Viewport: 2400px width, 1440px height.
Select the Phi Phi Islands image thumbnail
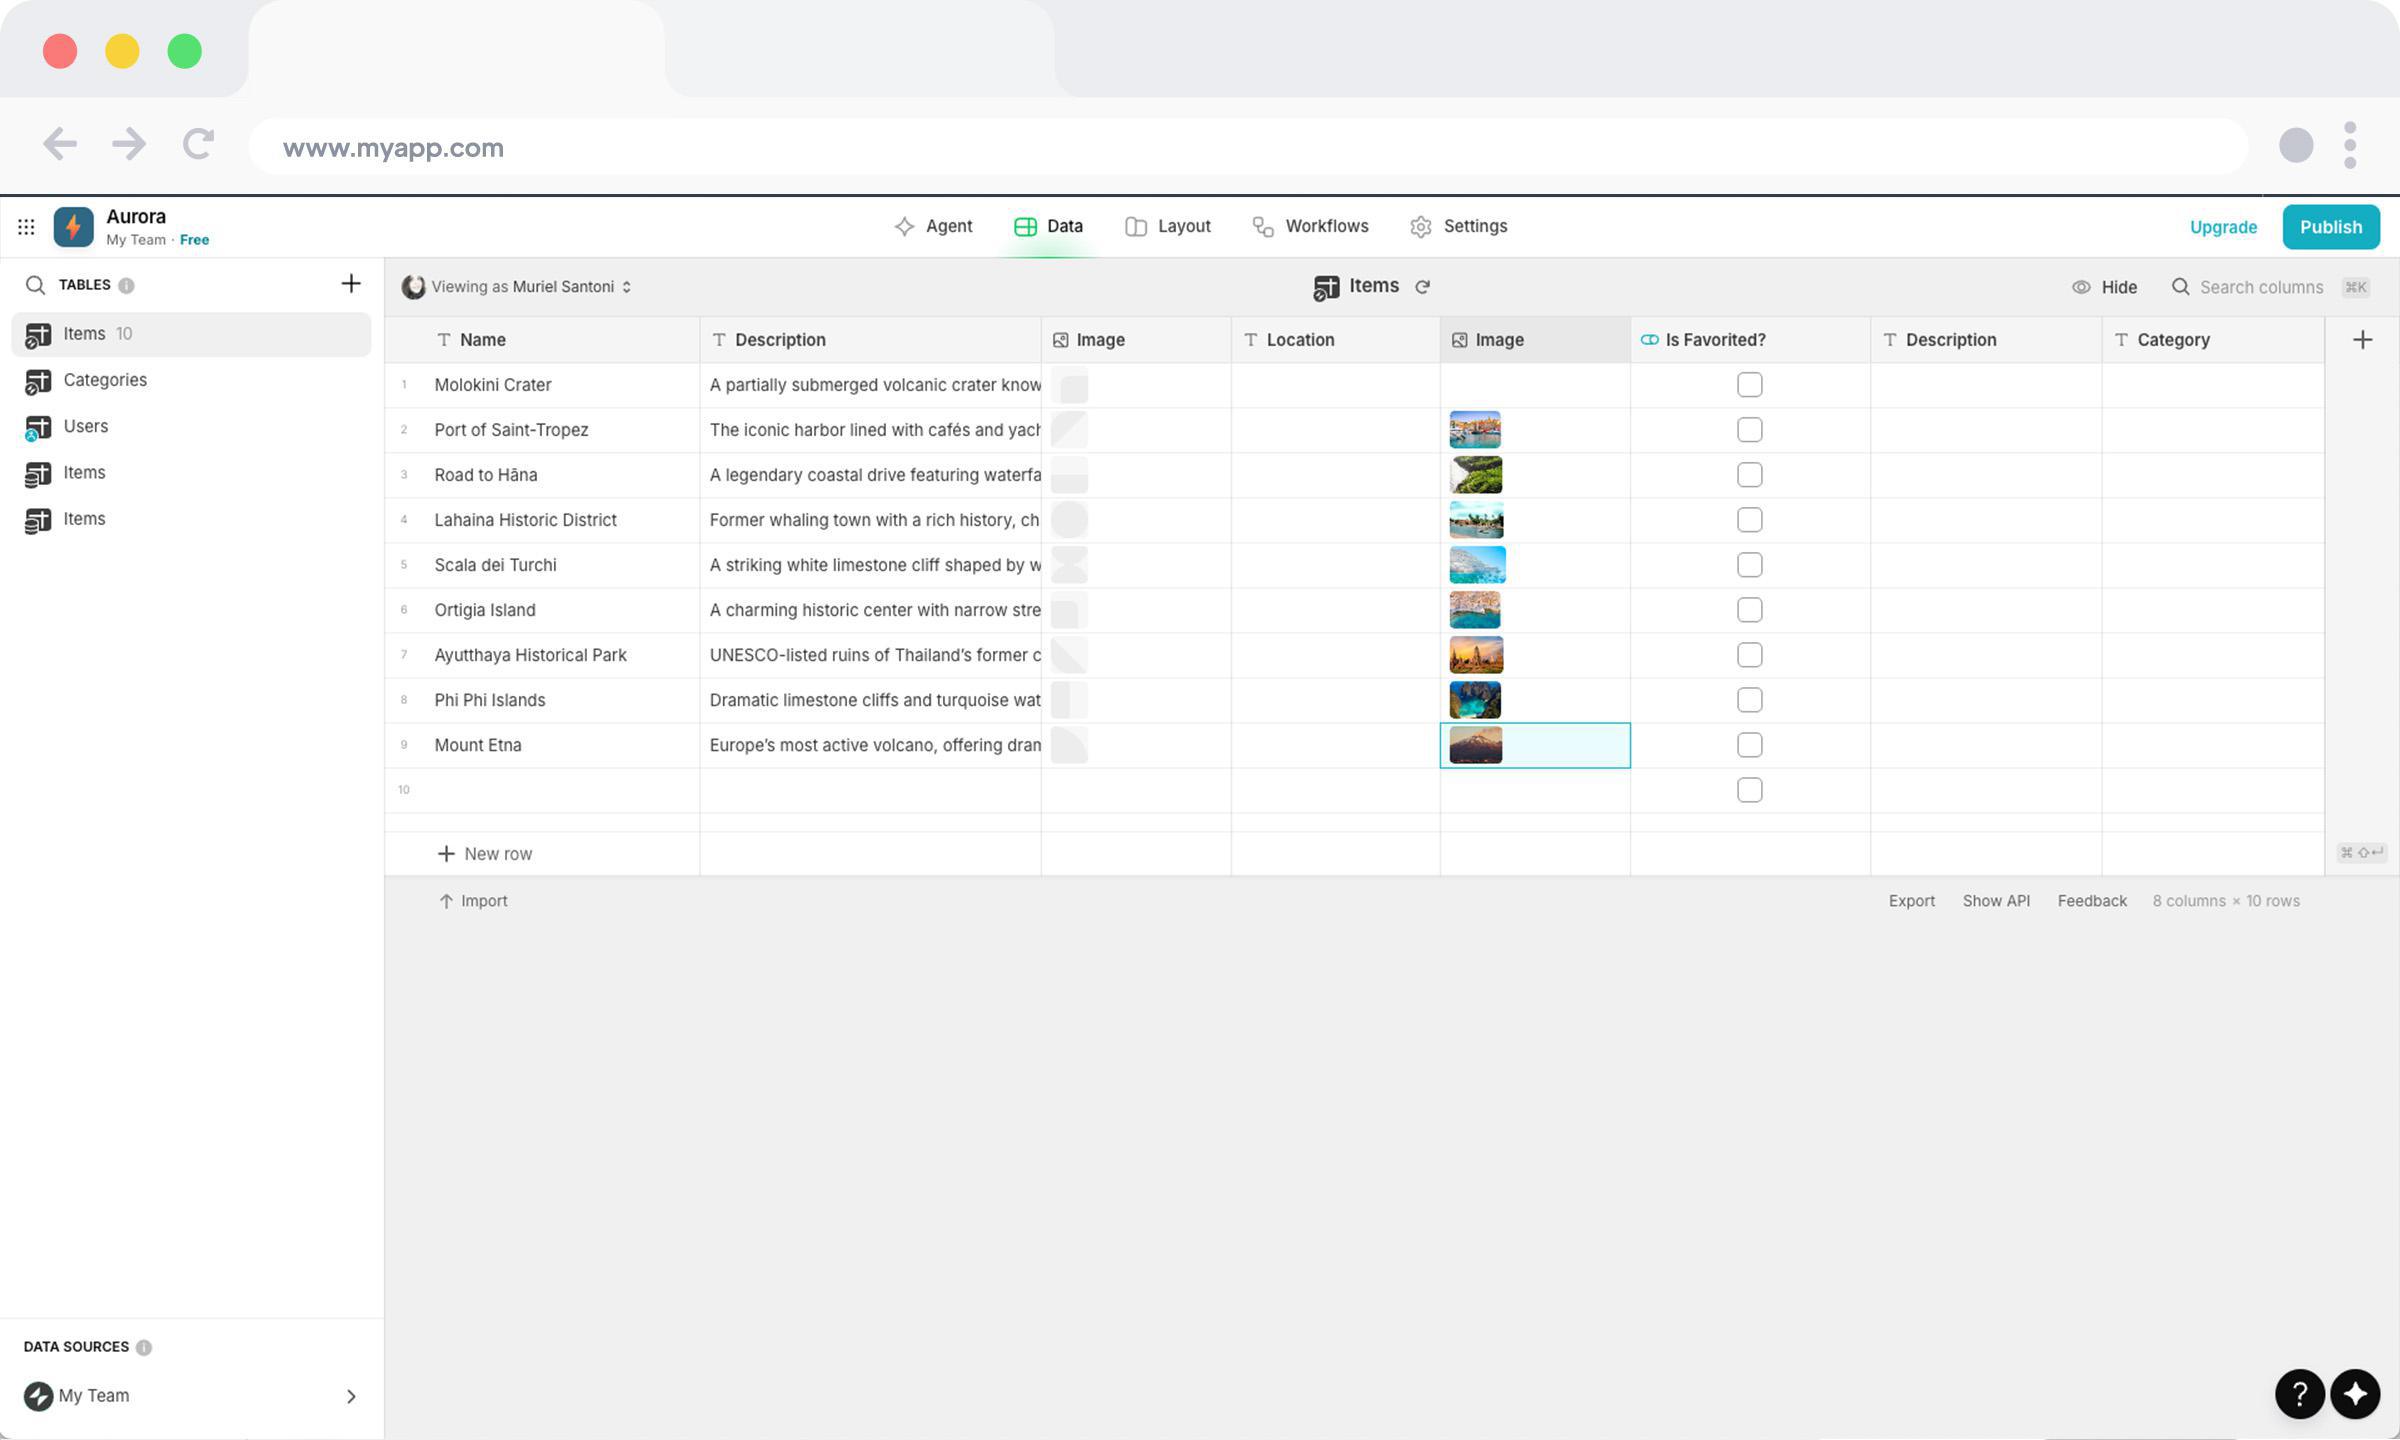1475,700
